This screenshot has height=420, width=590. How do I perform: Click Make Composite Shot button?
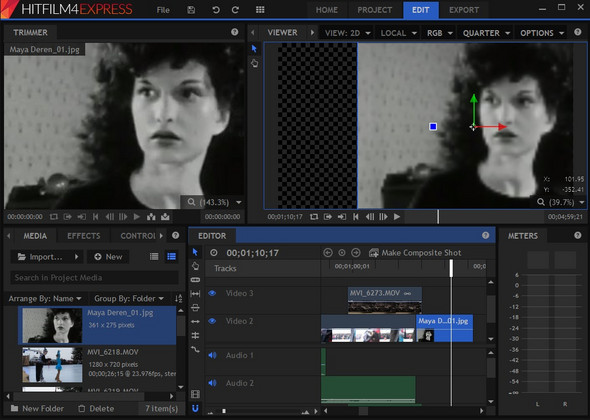pyautogui.click(x=415, y=253)
